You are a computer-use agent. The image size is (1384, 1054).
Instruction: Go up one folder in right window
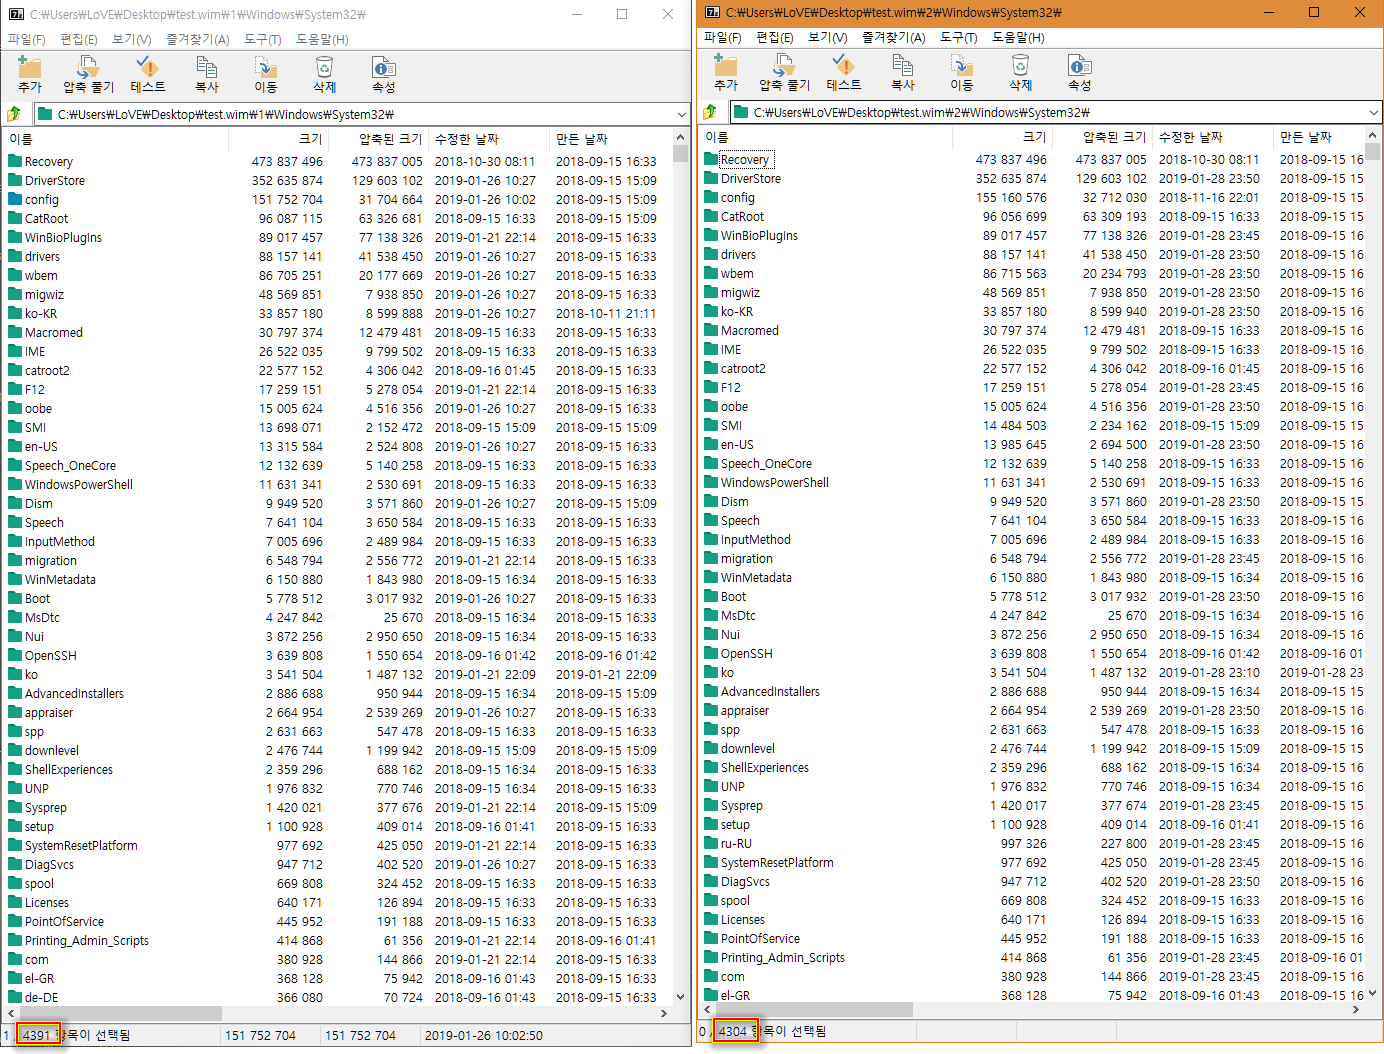click(x=710, y=112)
